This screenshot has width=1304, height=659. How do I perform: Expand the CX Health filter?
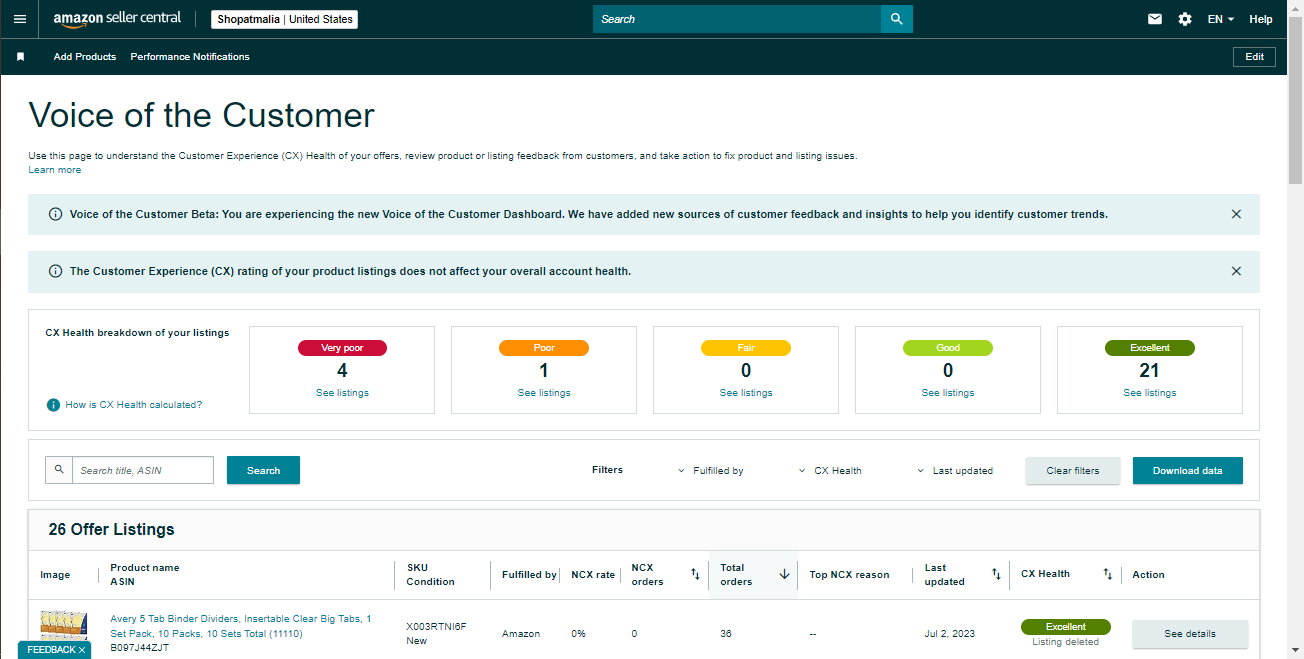830,471
